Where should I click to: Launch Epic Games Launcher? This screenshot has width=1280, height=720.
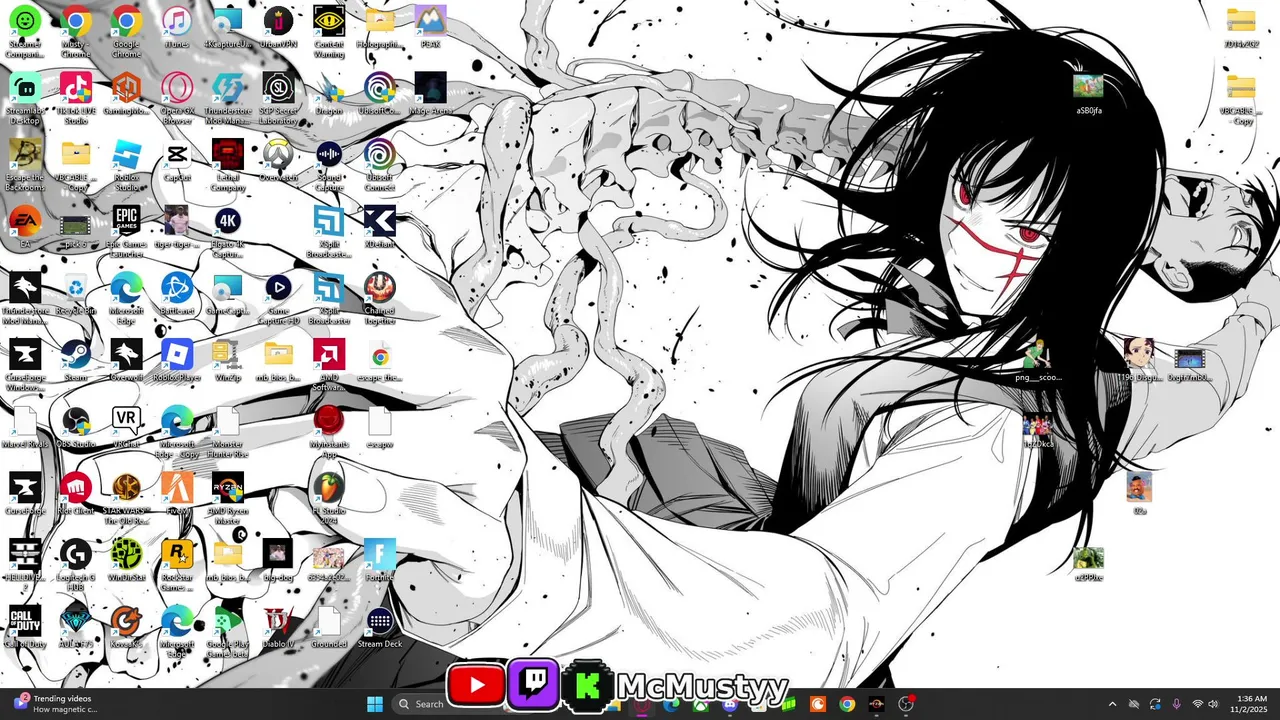(126, 230)
